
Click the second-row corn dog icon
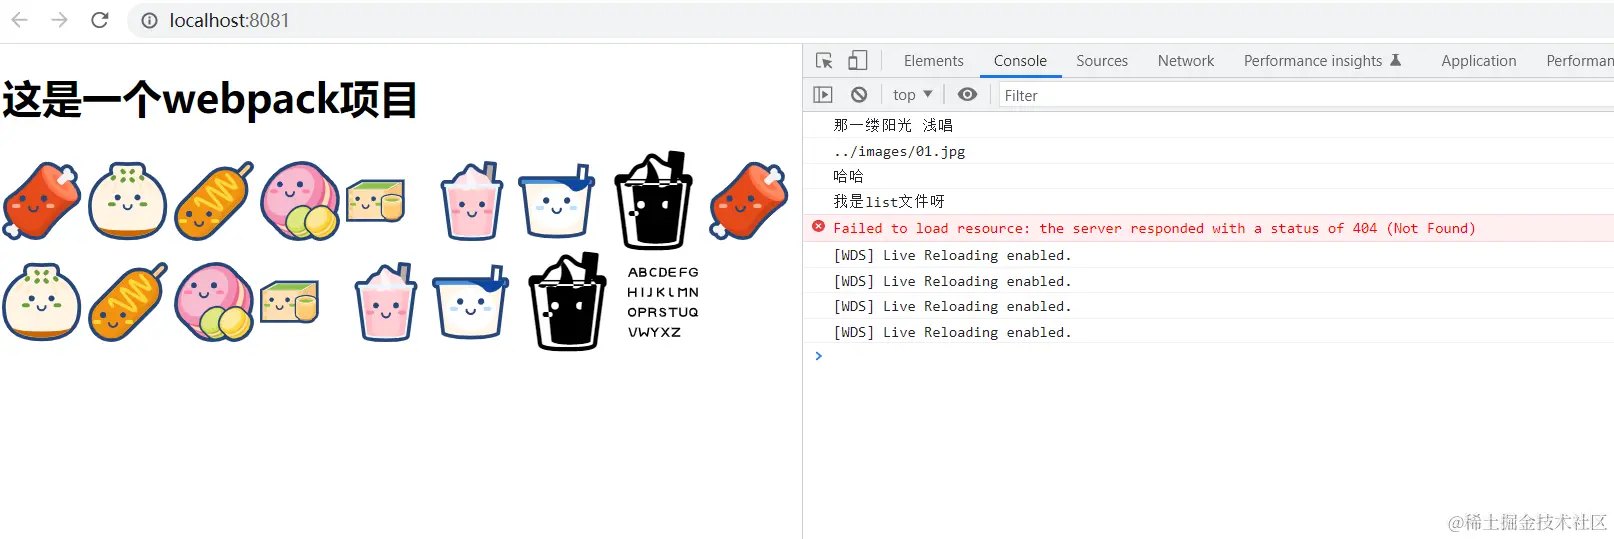click(128, 302)
